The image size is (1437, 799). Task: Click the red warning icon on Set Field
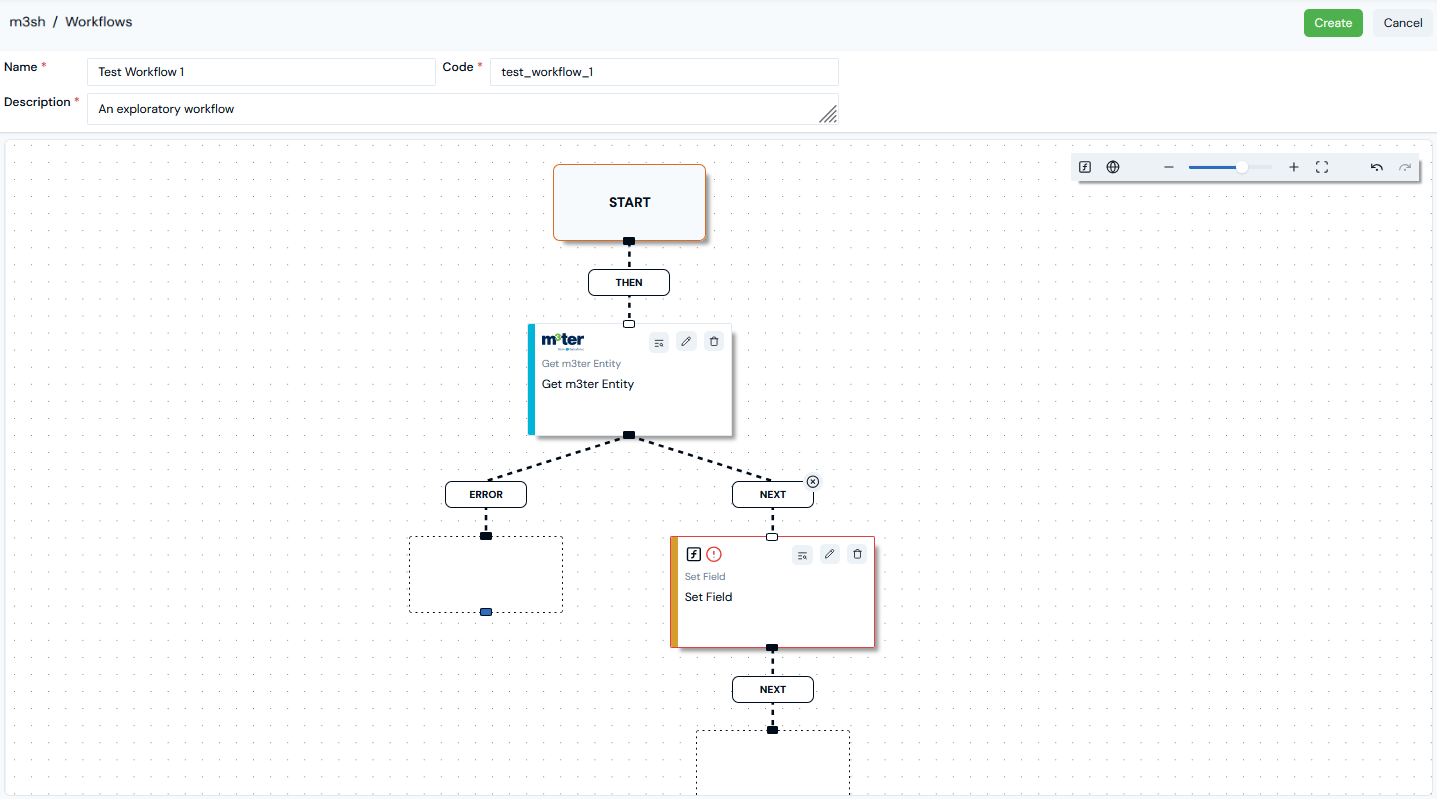pyautogui.click(x=714, y=554)
